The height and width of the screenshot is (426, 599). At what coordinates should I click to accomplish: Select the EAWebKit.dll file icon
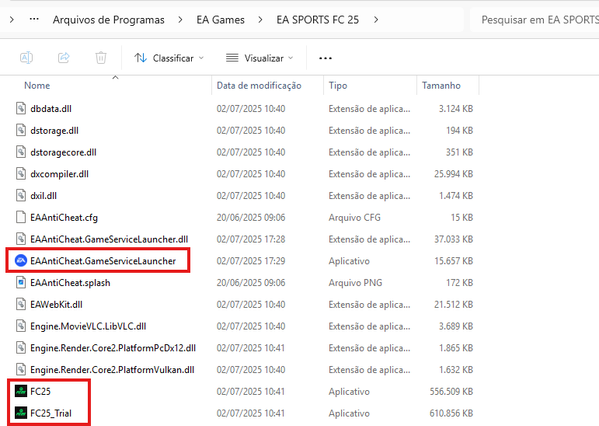coord(21,304)
